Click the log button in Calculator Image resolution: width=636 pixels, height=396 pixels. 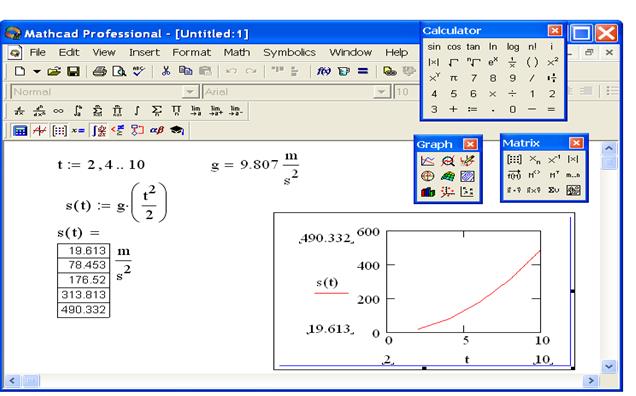pos(512,47)
